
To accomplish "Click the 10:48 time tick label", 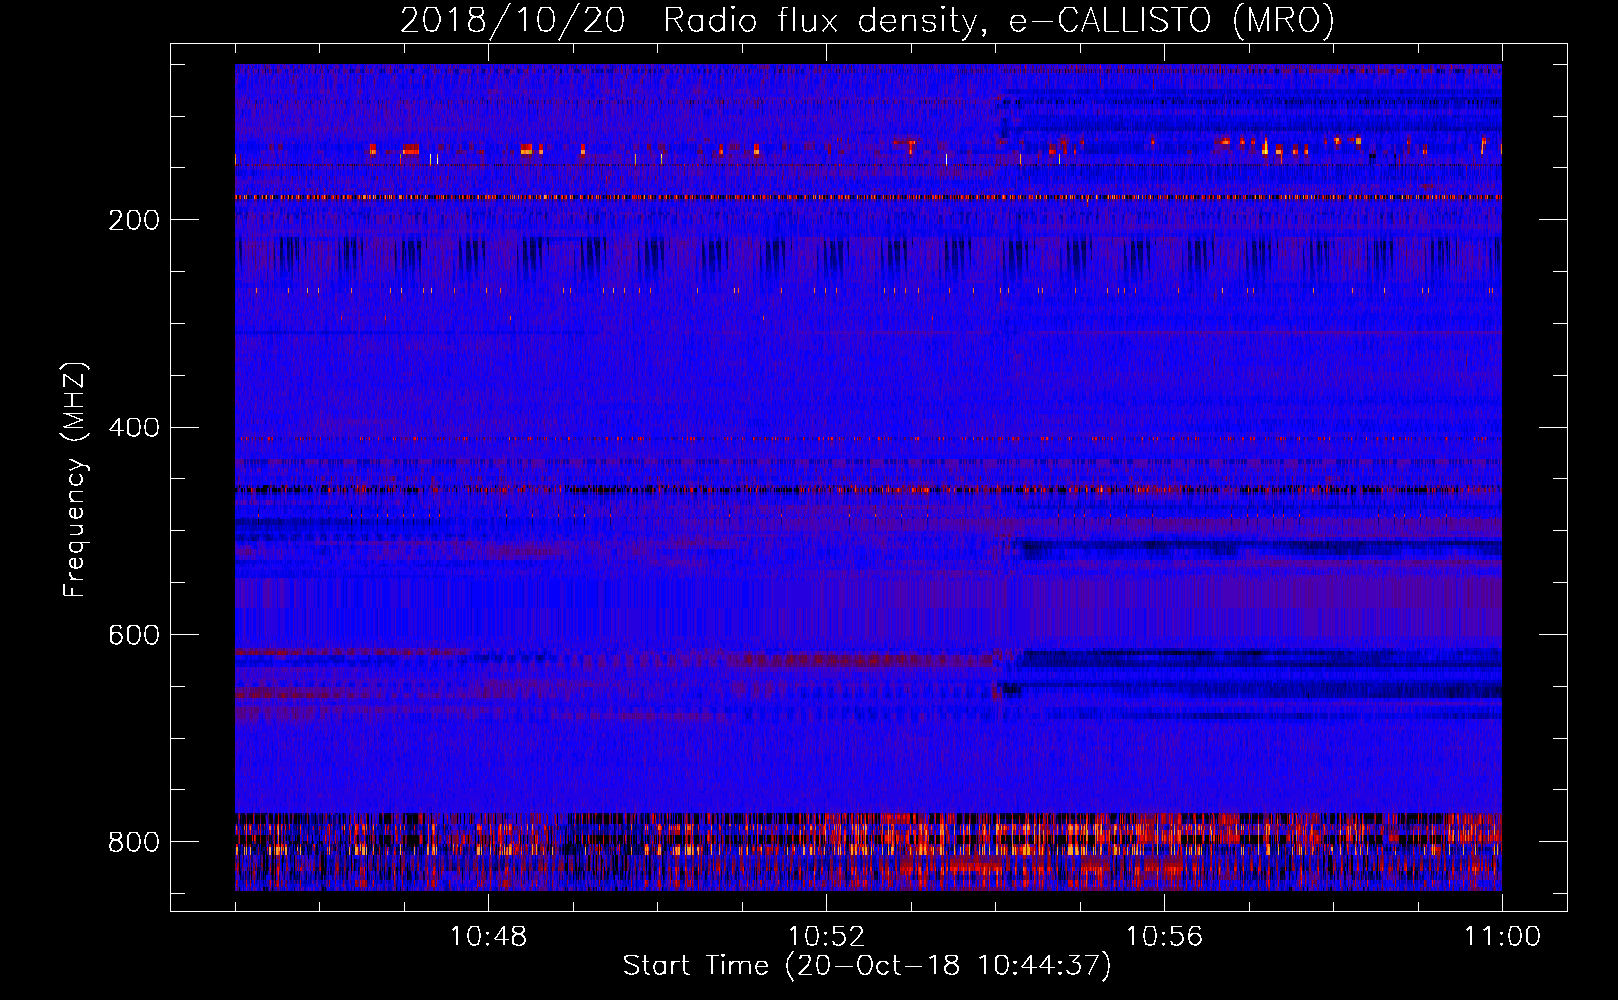I will point(488,937).
